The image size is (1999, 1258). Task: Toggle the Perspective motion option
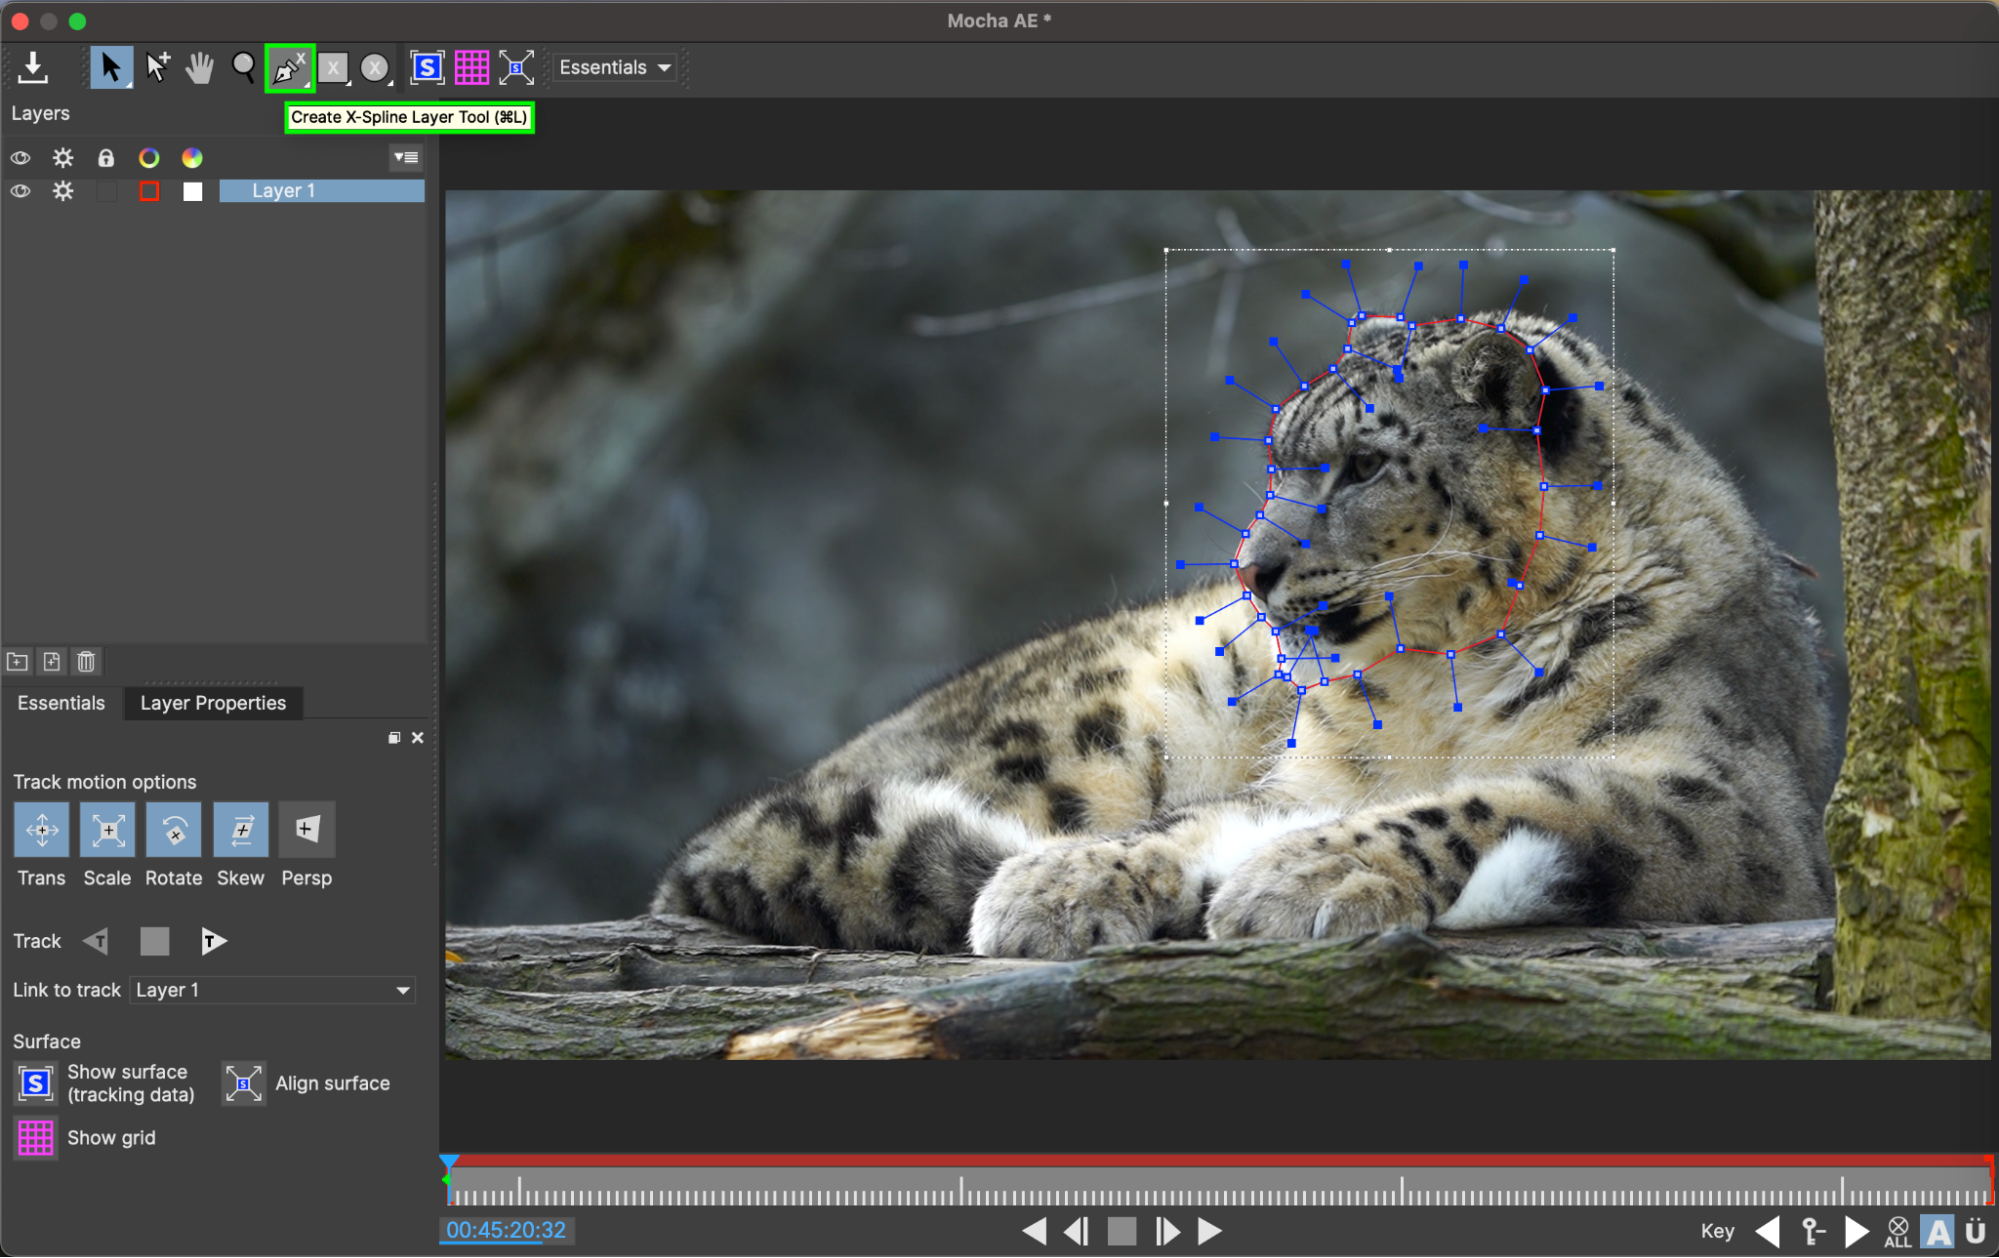point(306,829)
